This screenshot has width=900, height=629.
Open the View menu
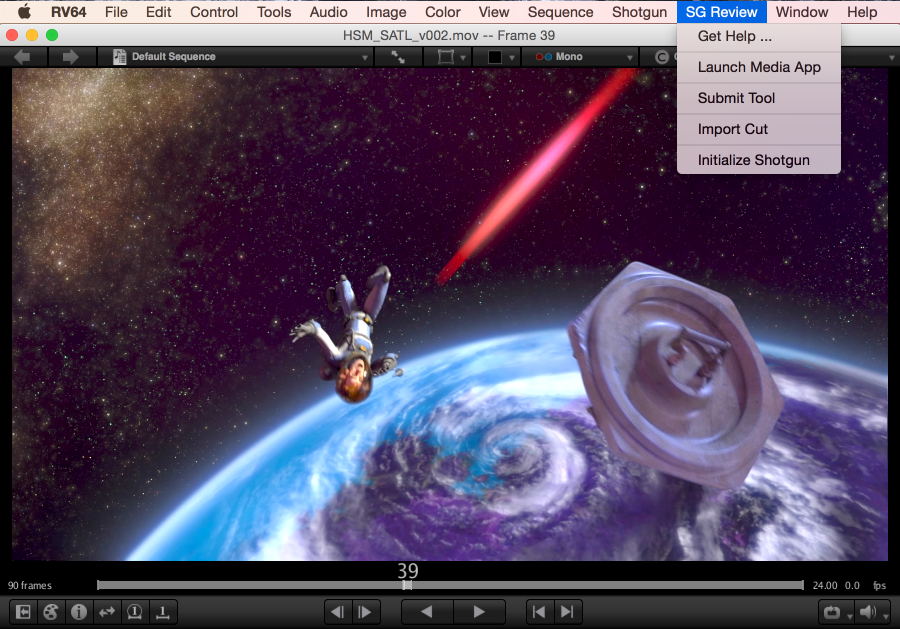click(494, 11)
